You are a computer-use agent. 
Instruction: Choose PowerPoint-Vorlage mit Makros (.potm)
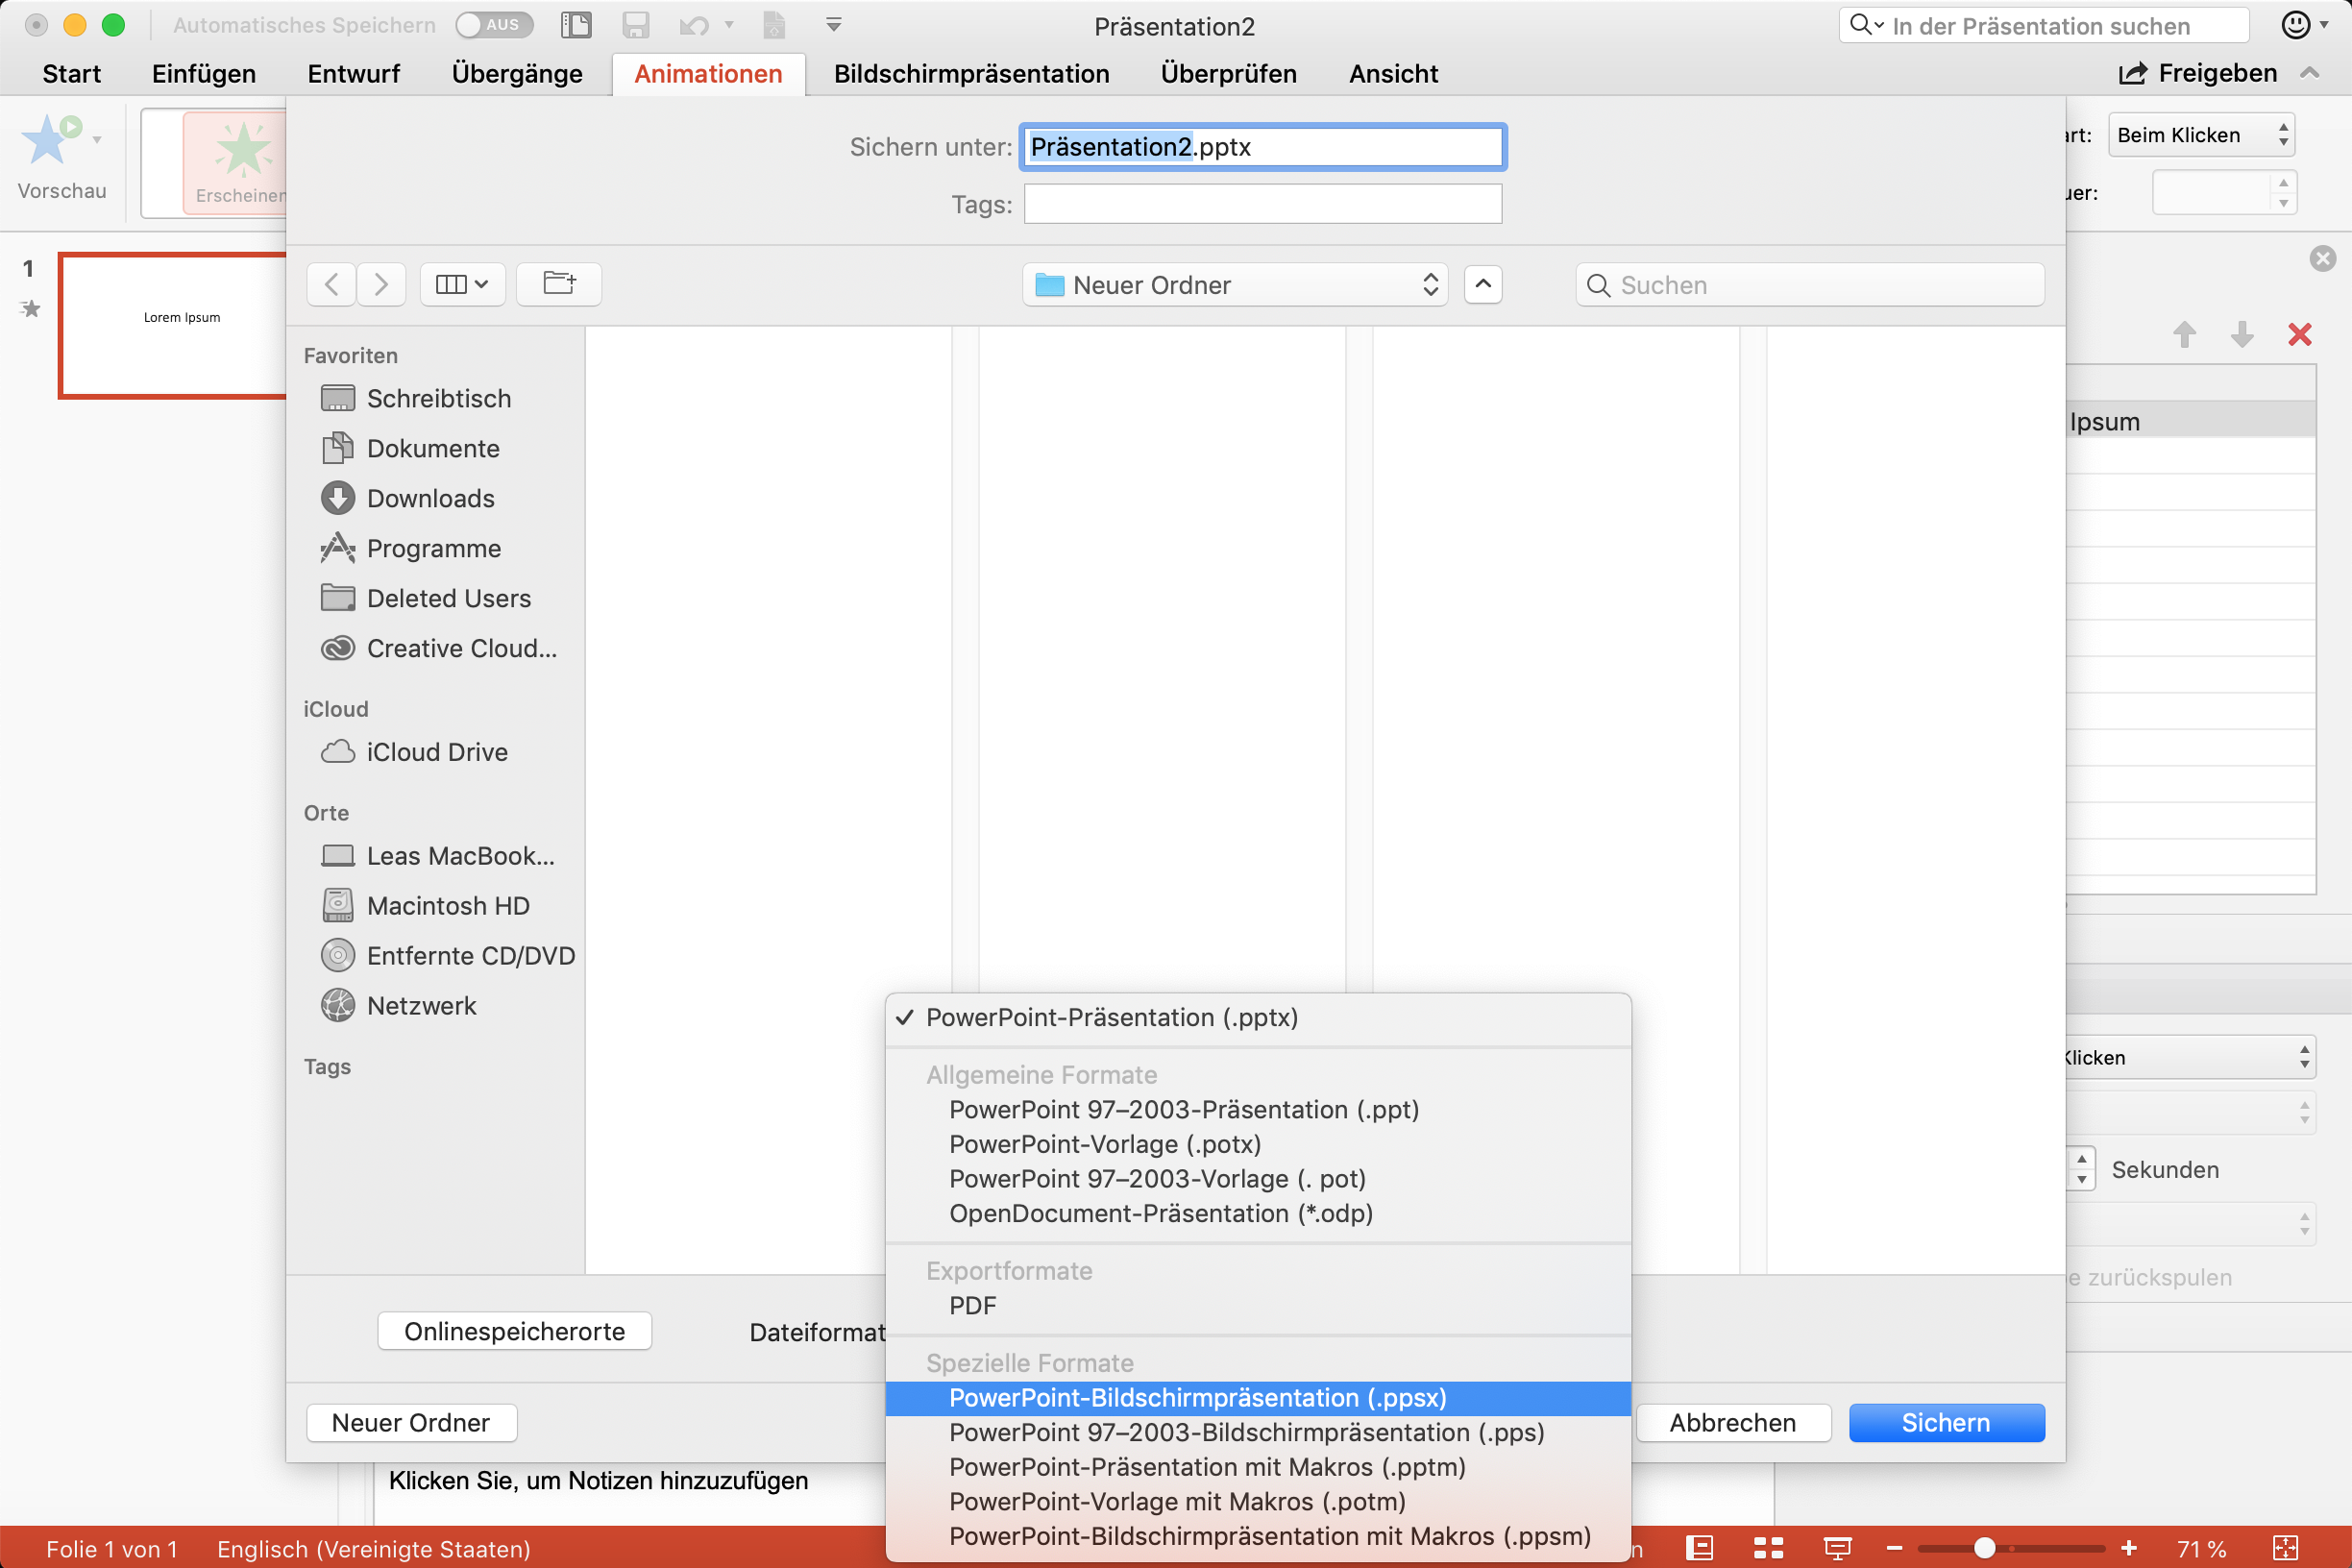1258,1502
